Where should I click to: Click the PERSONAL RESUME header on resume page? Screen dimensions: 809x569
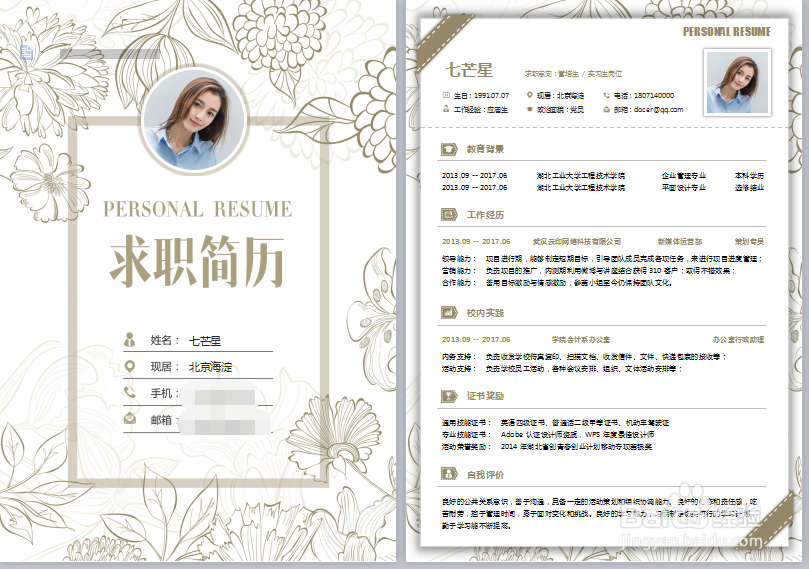726,32
